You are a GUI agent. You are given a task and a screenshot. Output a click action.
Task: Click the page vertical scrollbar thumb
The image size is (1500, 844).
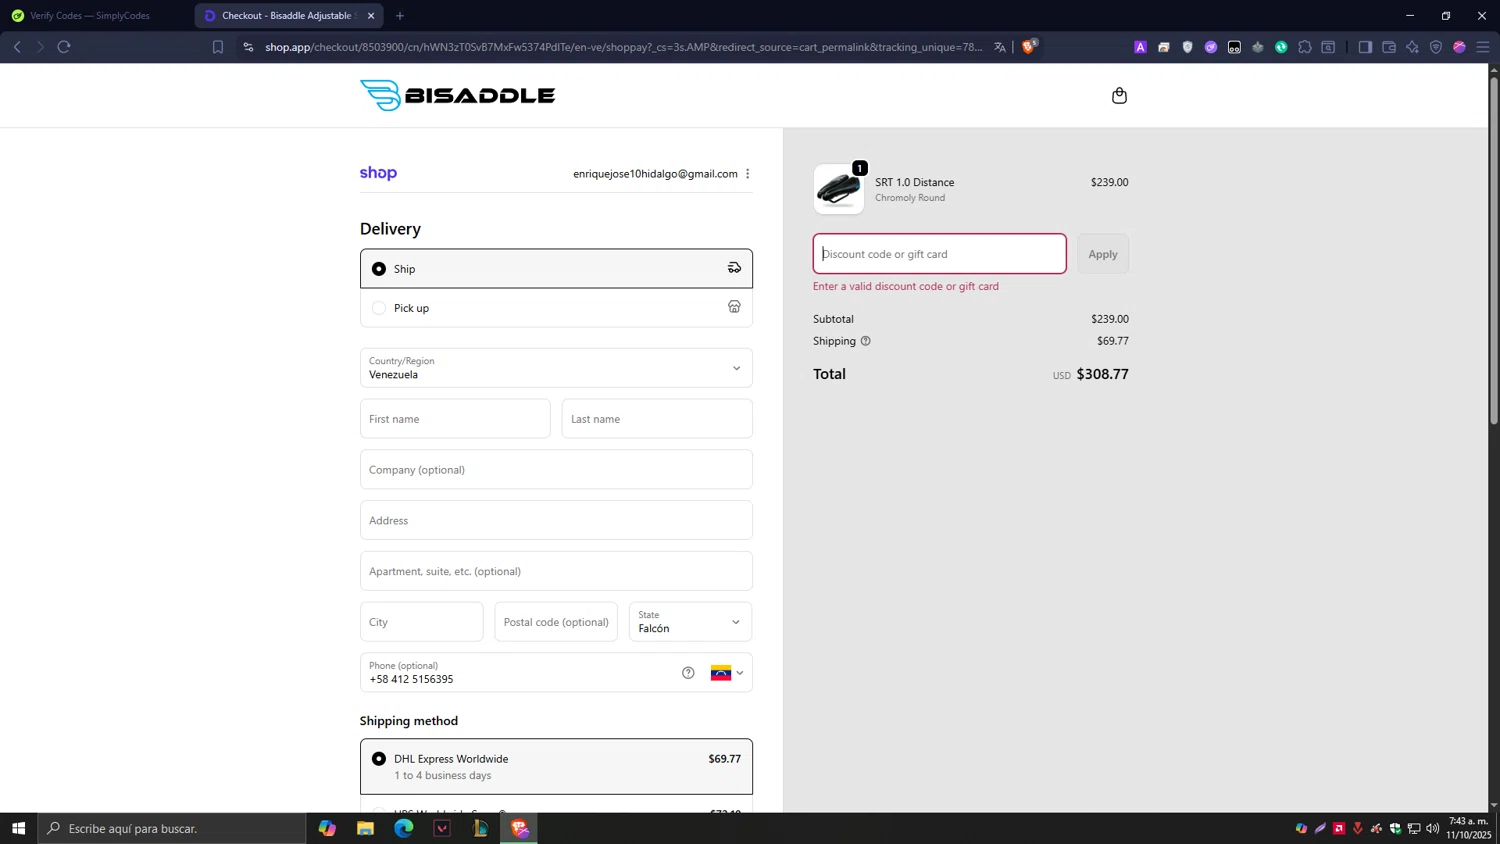tap(1494, 250)
